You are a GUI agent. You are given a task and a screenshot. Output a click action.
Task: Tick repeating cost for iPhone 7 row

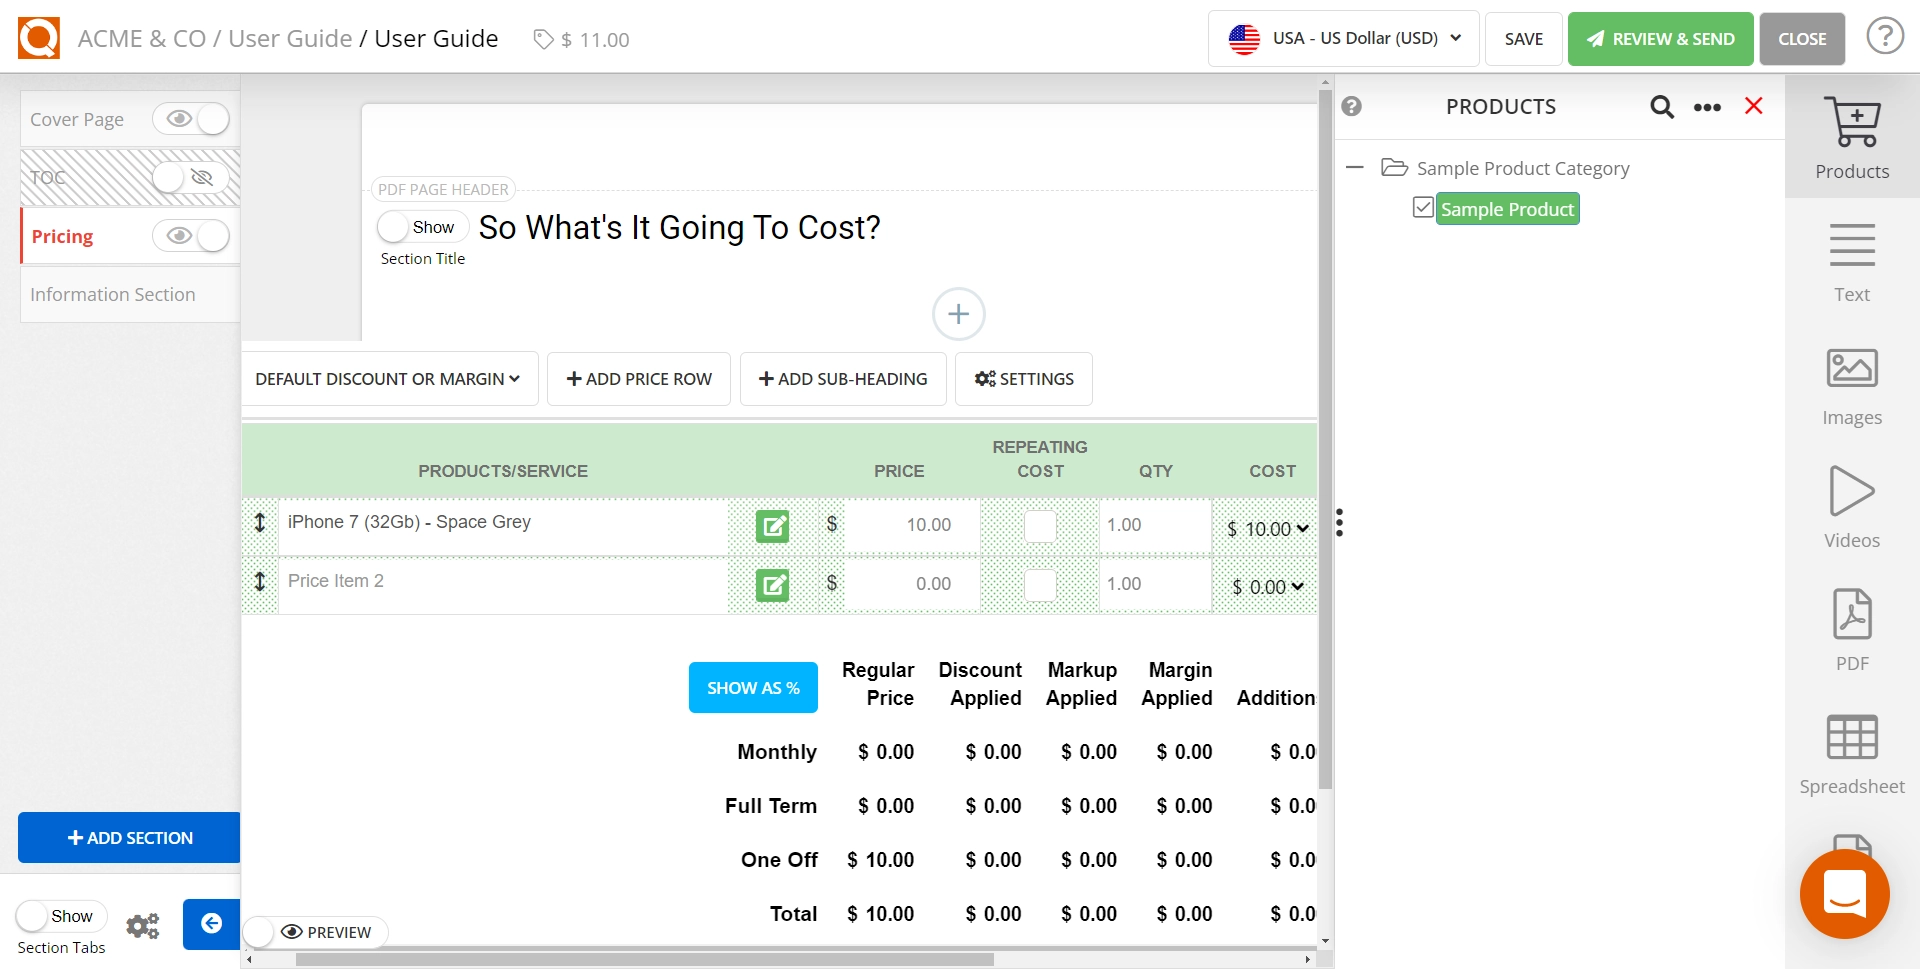click(1040, 526)
